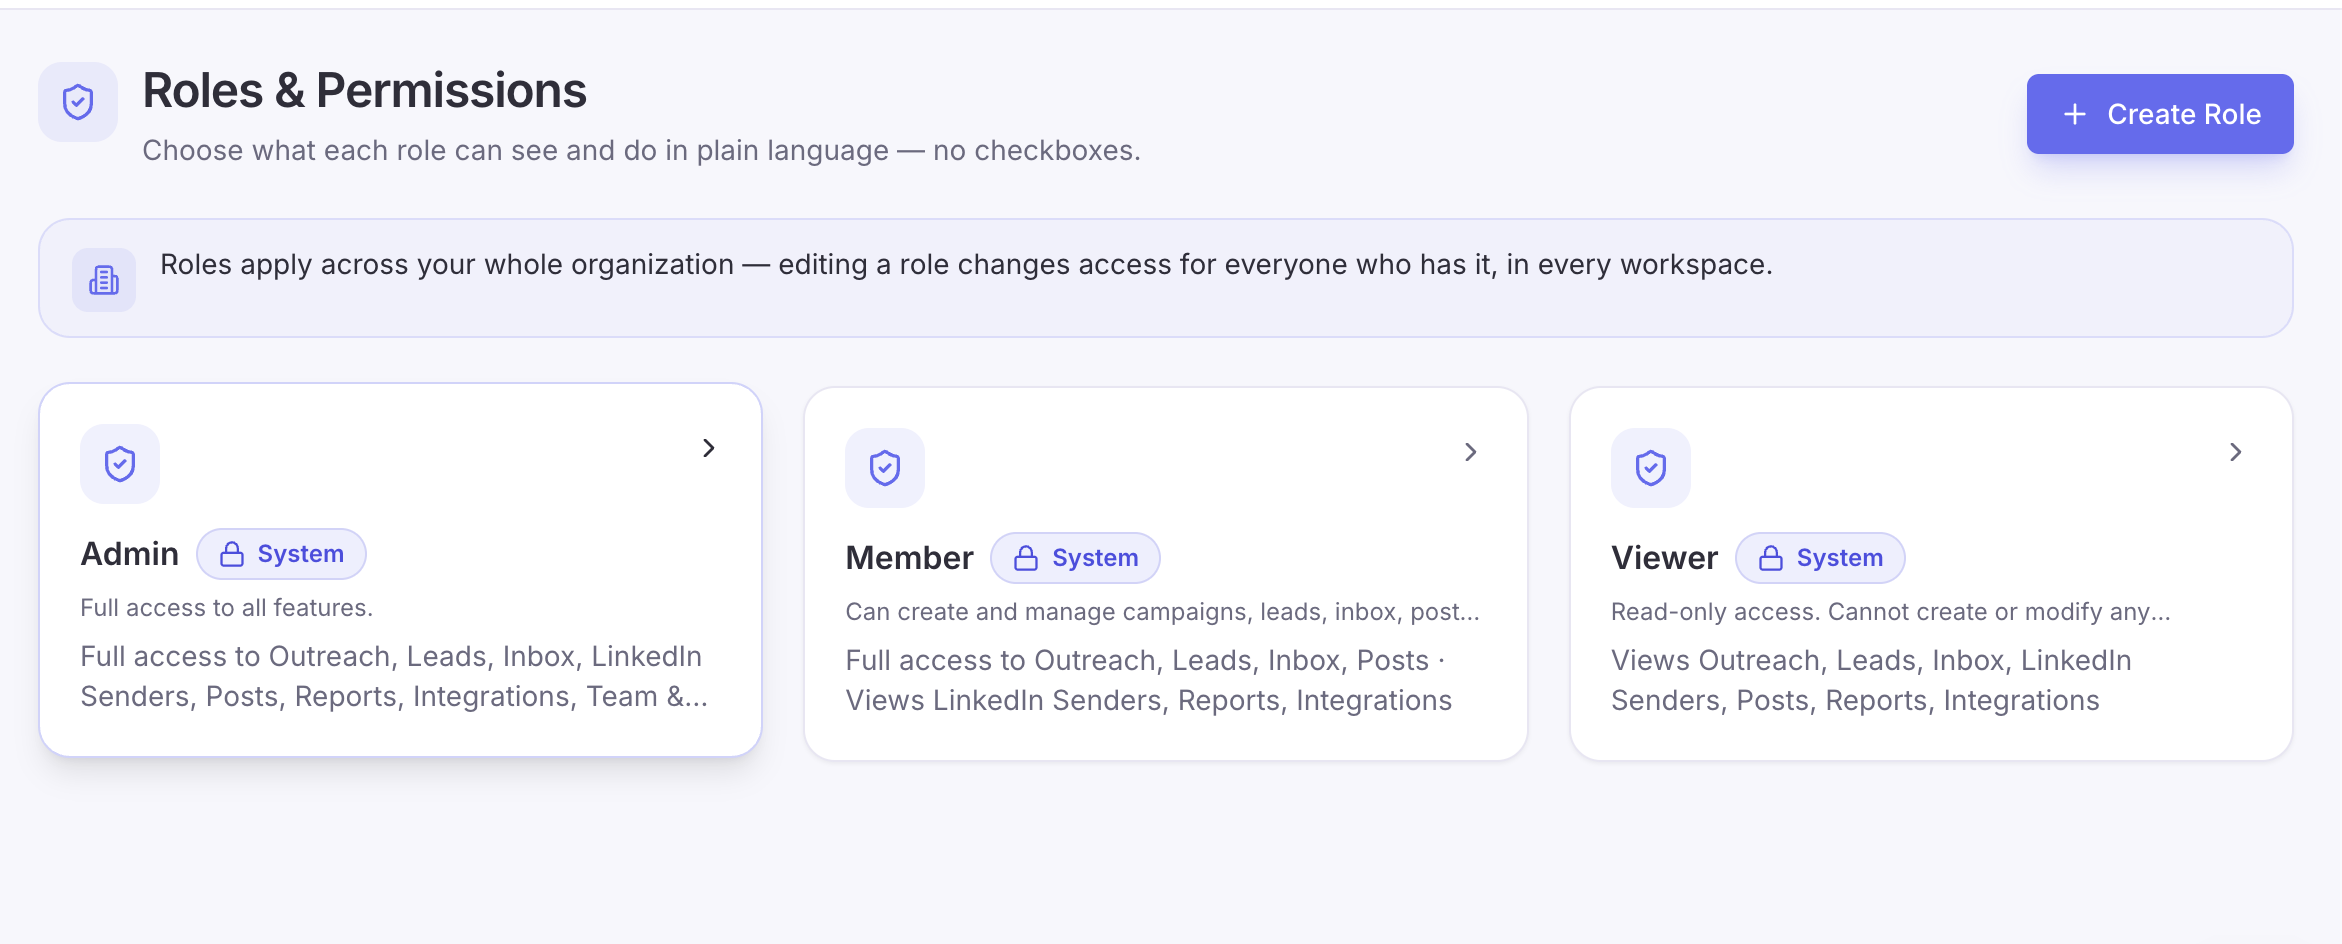Click the lock icon in Viewer's System badge
Screen dimensions: 2342x944
[1771, 558]
